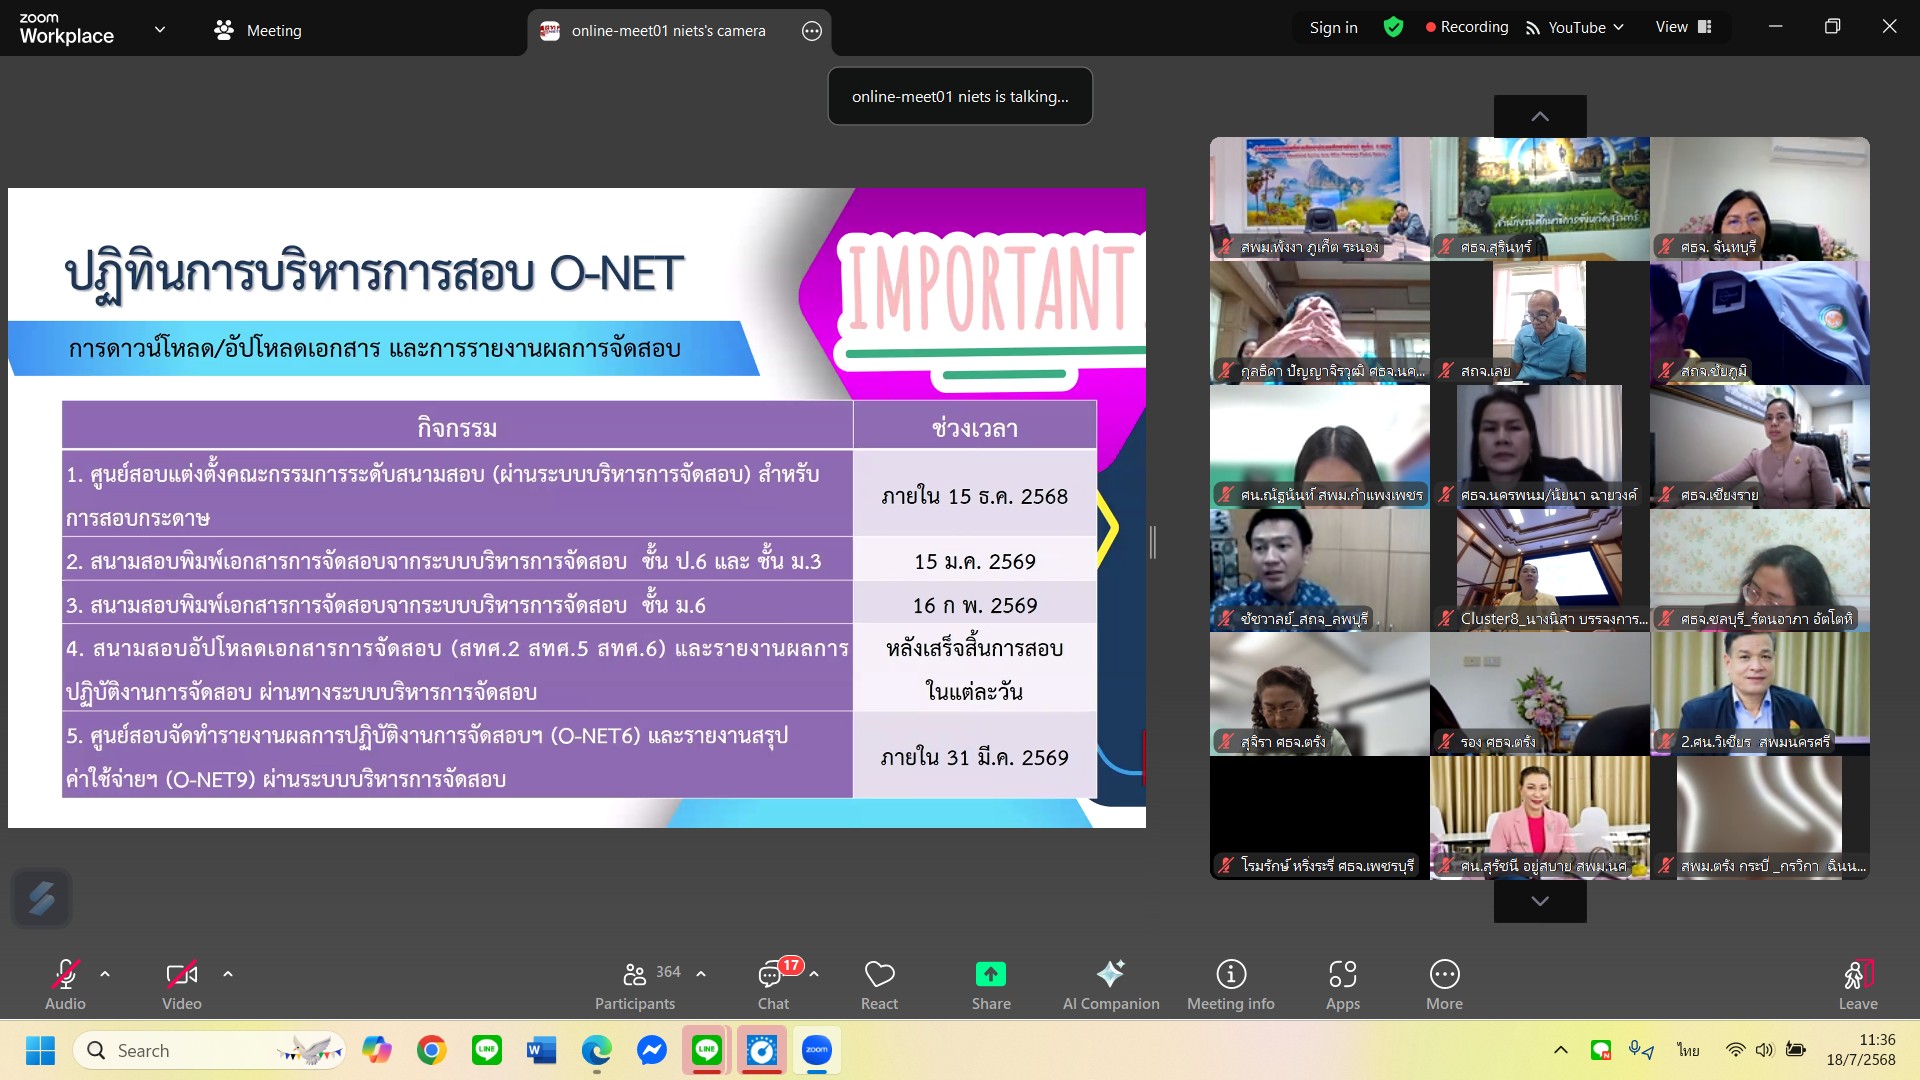The height and width of the screenshot is (1080, 1920).
Task: Expand the Zoom Workplace dropdown chevron
Action: 160,29
